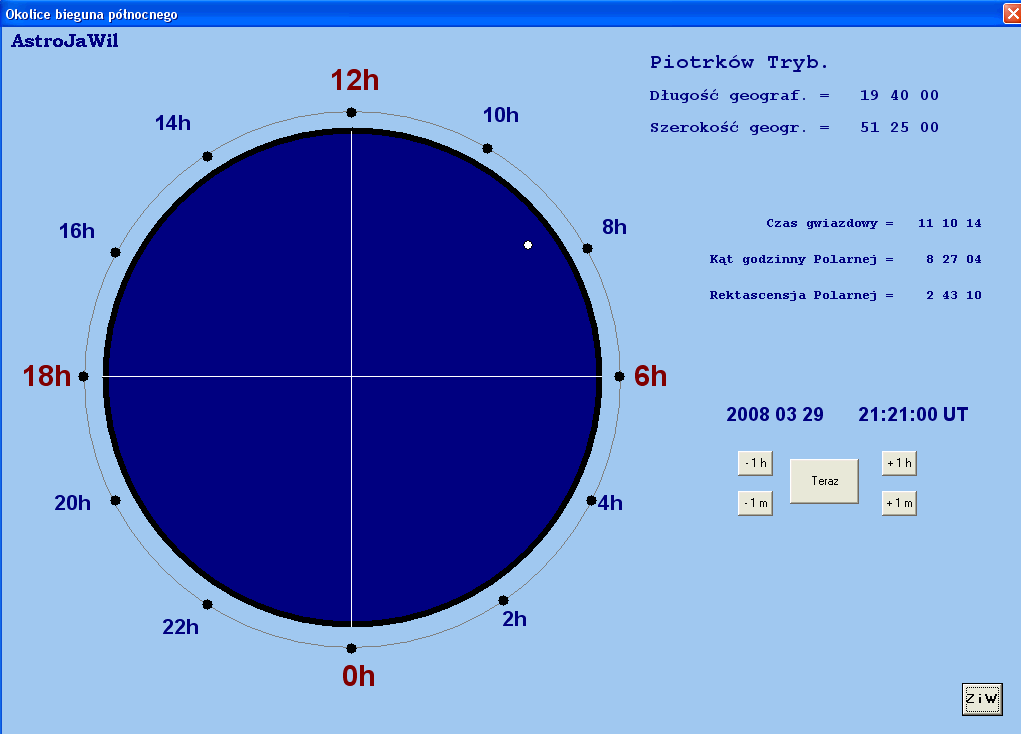This screenshot has width=1021, height=734.
Task: Close the Okolice bieguna północnego window
Action: click(1012, 14)
